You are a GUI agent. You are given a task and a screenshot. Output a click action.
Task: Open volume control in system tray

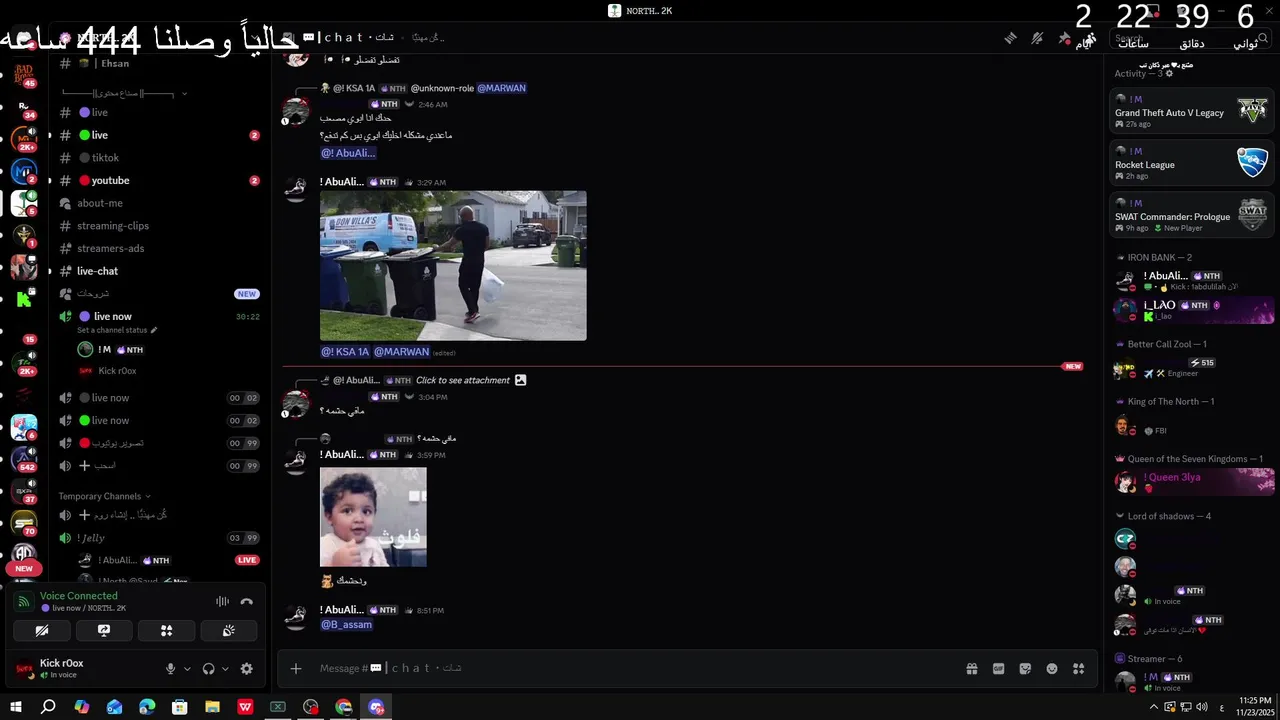coord(1202,707)
